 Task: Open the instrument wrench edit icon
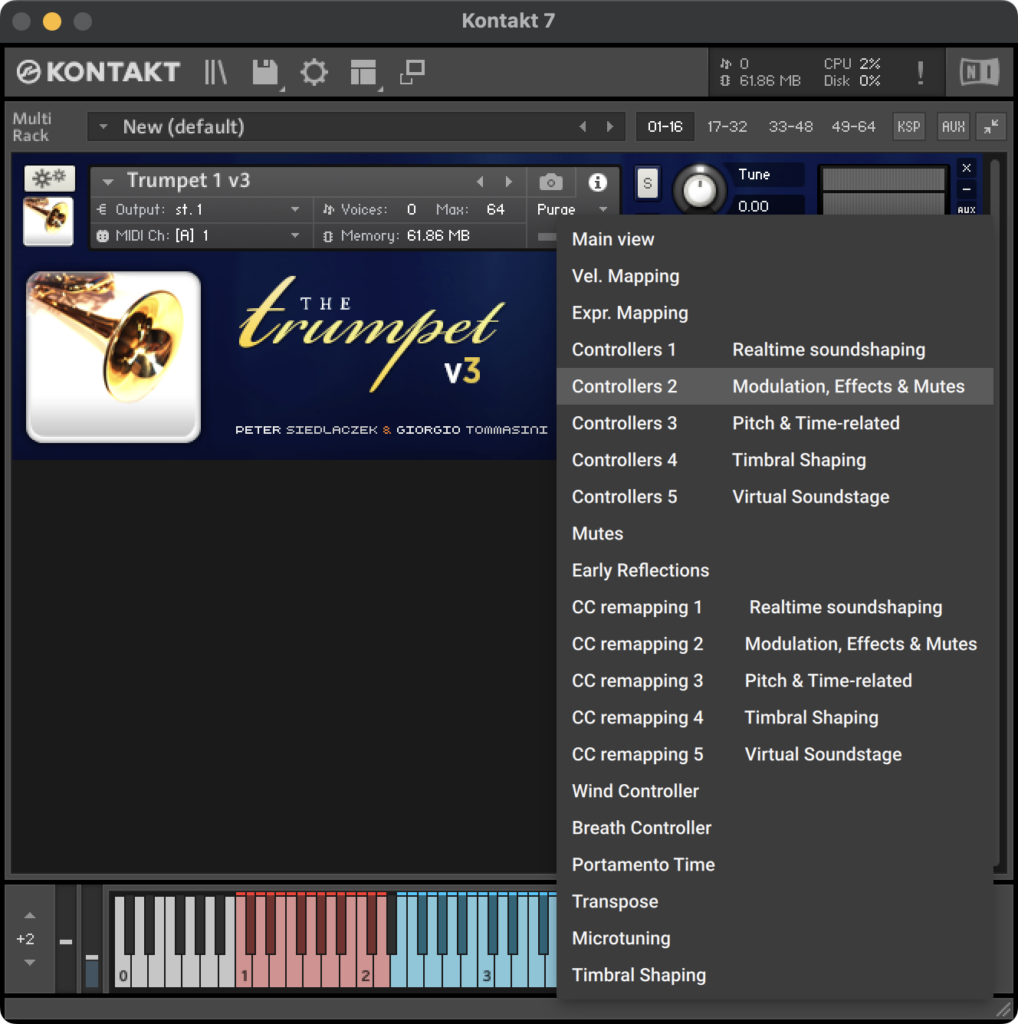(x=50, y=178)
